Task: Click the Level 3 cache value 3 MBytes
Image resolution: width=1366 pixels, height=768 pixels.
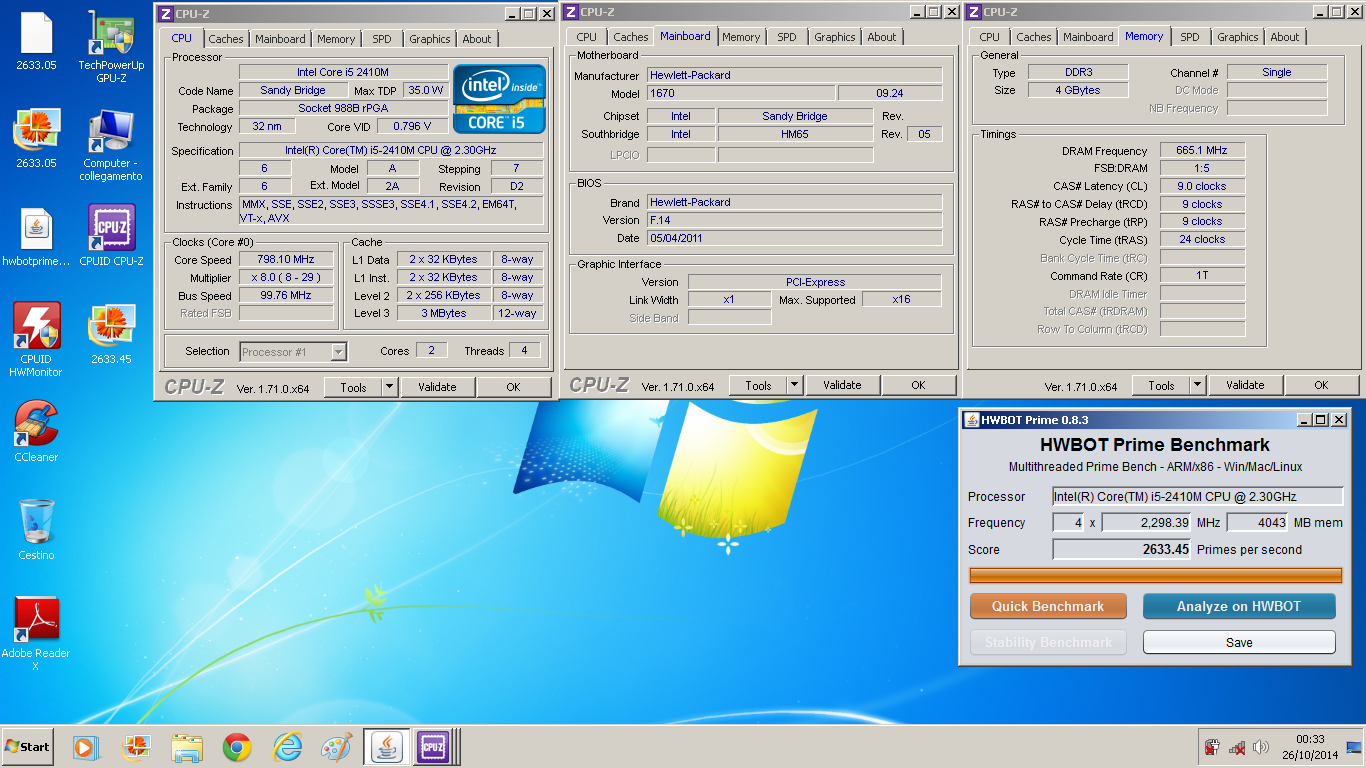Action: click(443, 313)
